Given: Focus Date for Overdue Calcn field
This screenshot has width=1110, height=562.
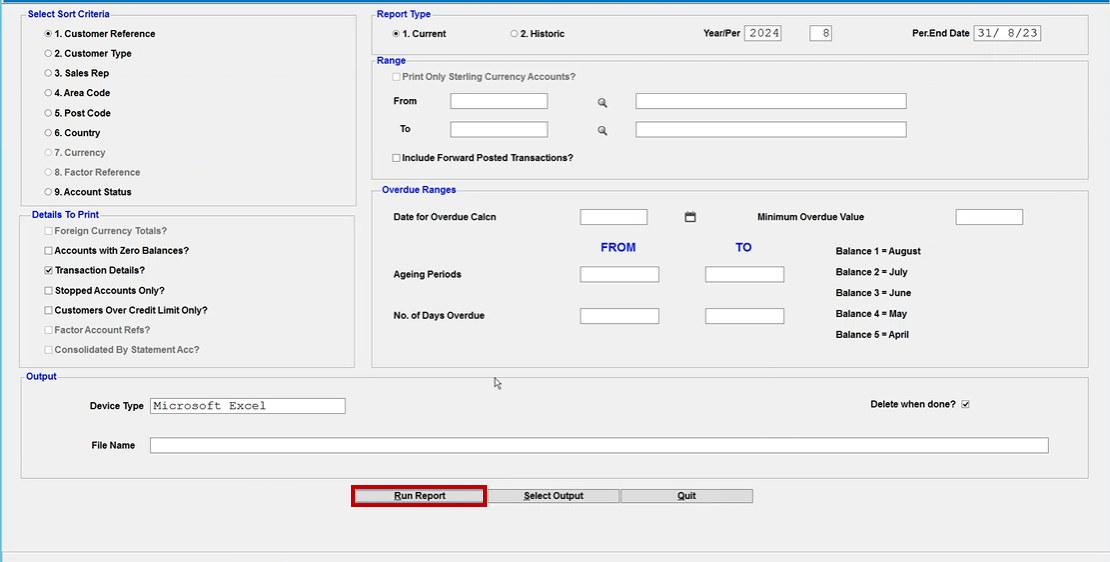Looking at the screenshot, I should (614, 217).
